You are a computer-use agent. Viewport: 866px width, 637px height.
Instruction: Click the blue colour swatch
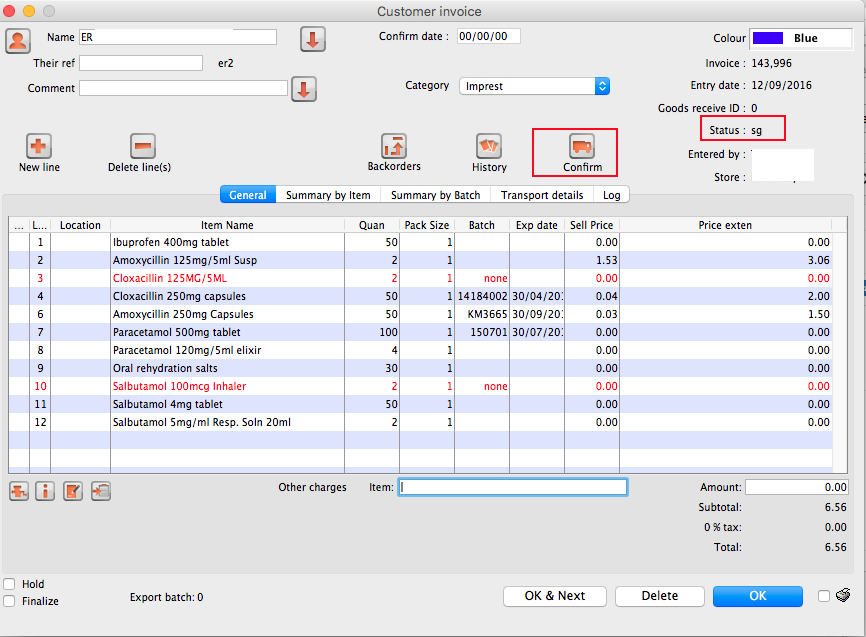click(767, 38)
